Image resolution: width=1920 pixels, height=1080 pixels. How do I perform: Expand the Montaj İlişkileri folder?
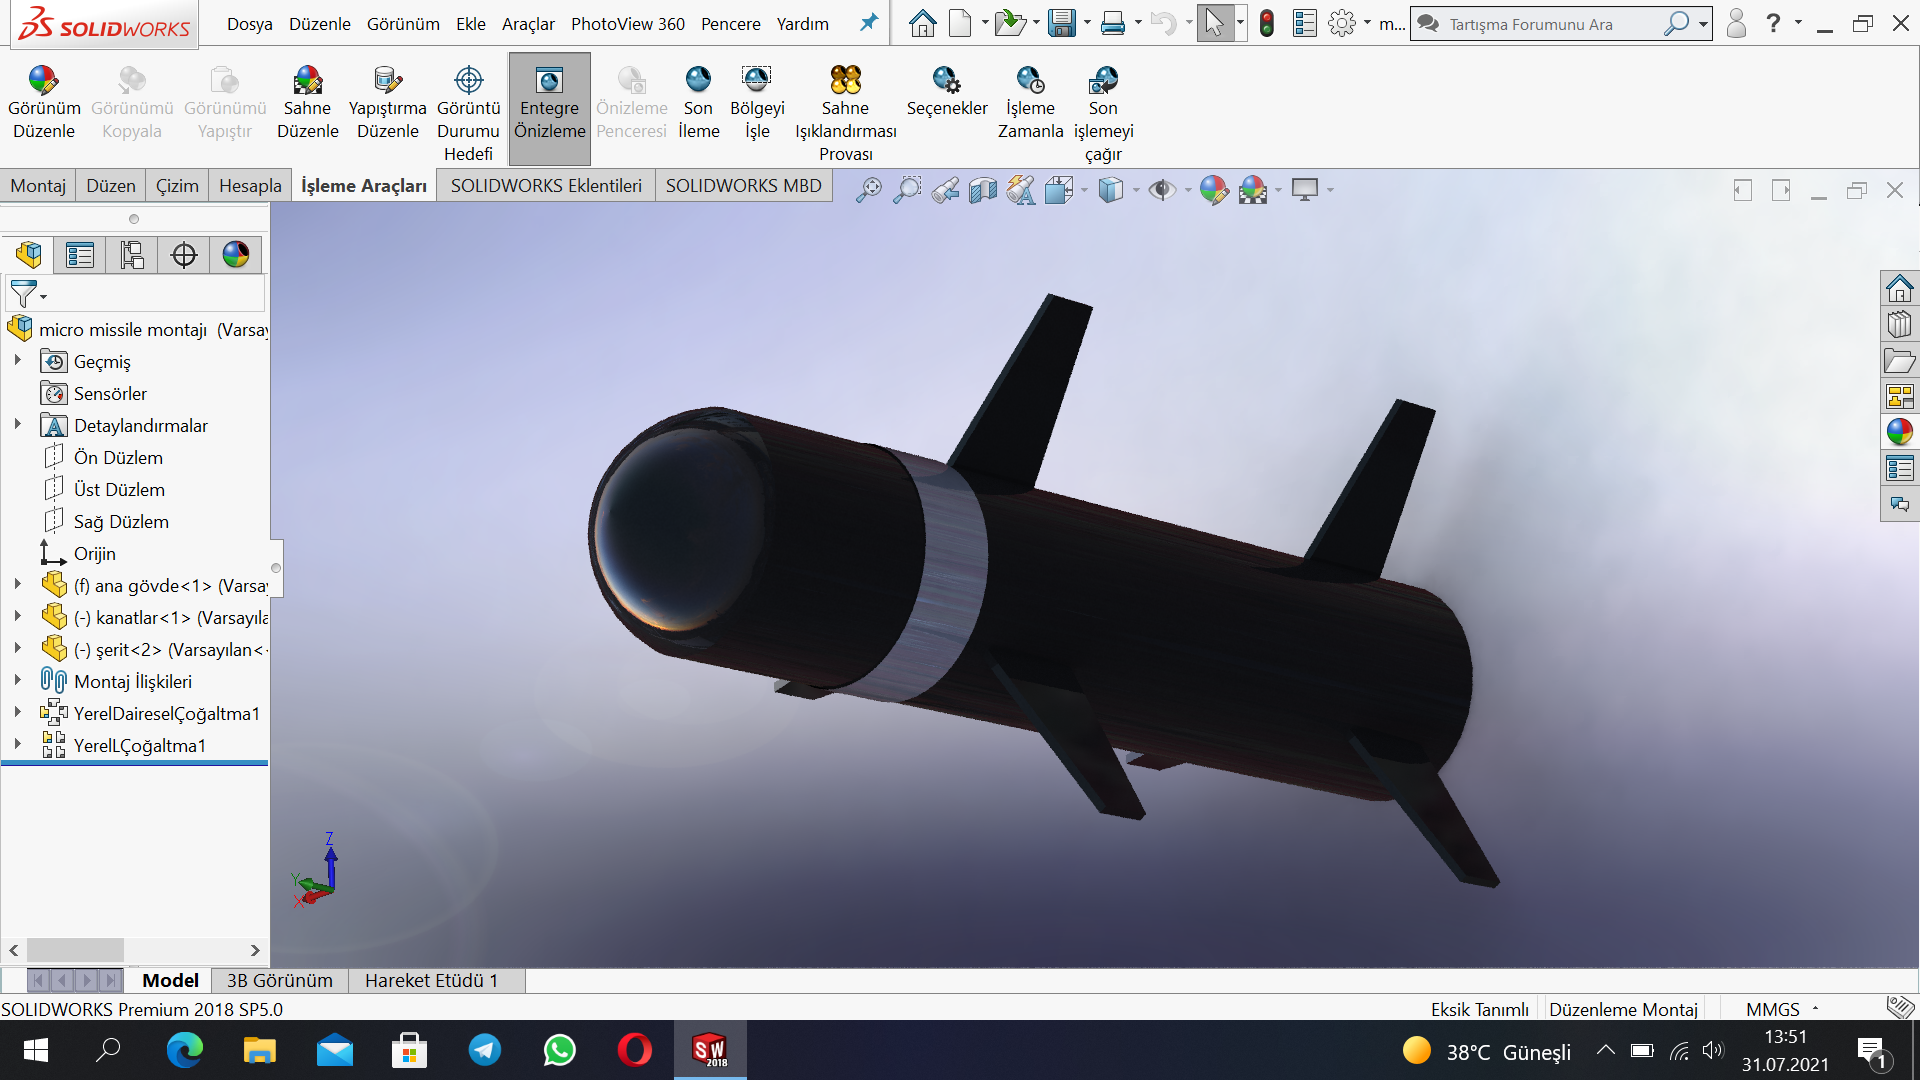17,681
